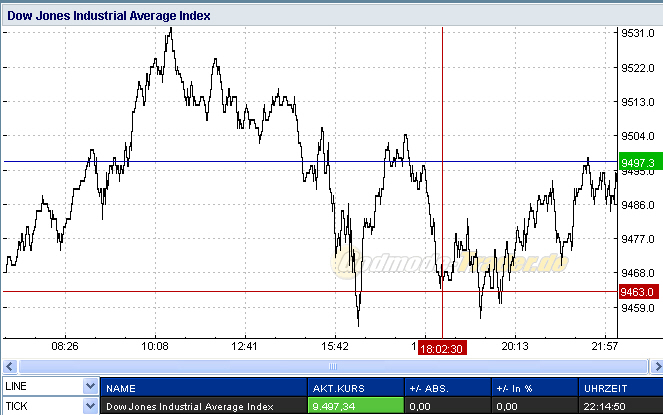Click the +/- ABS. column header

(x=448, y=388)
